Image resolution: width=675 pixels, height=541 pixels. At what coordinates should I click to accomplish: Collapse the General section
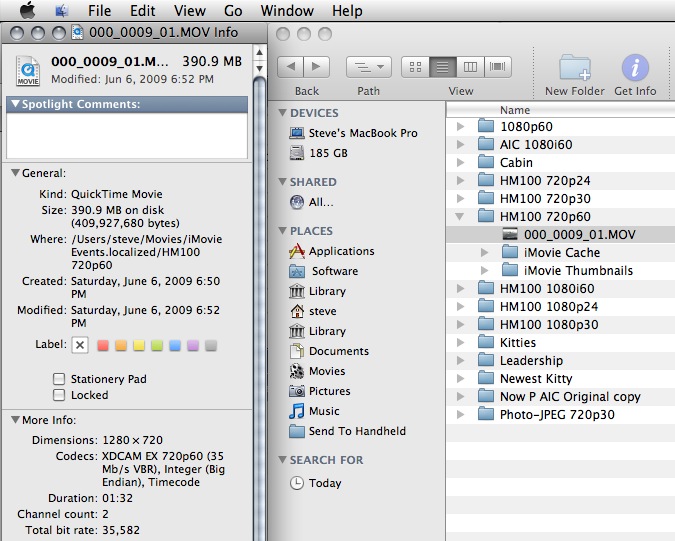(x=15, y=173)
